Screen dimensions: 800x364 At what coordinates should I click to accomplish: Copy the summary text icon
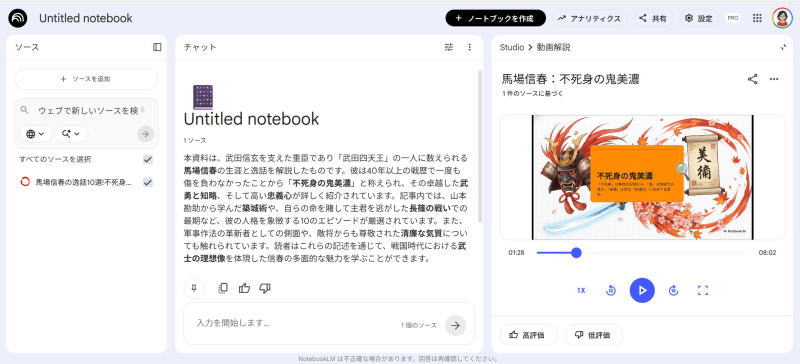coord(223,288)
